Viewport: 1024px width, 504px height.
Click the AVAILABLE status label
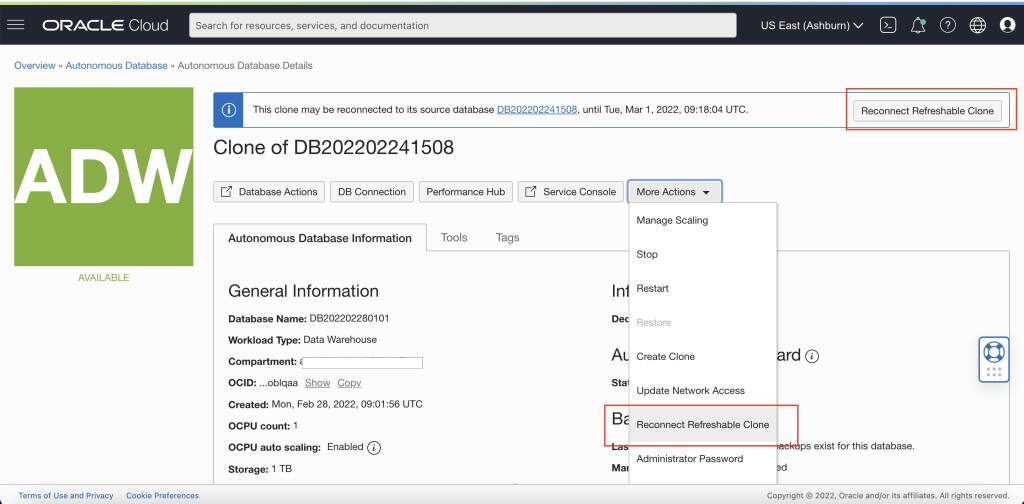pos(104,277)
